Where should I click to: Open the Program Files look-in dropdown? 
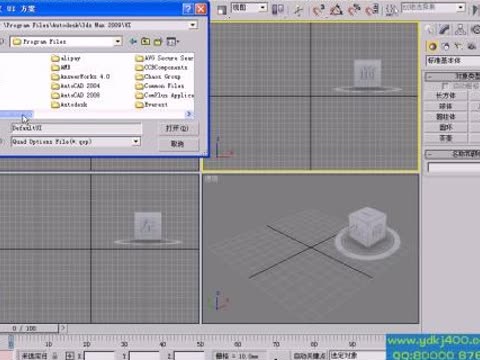click(118, 41)
